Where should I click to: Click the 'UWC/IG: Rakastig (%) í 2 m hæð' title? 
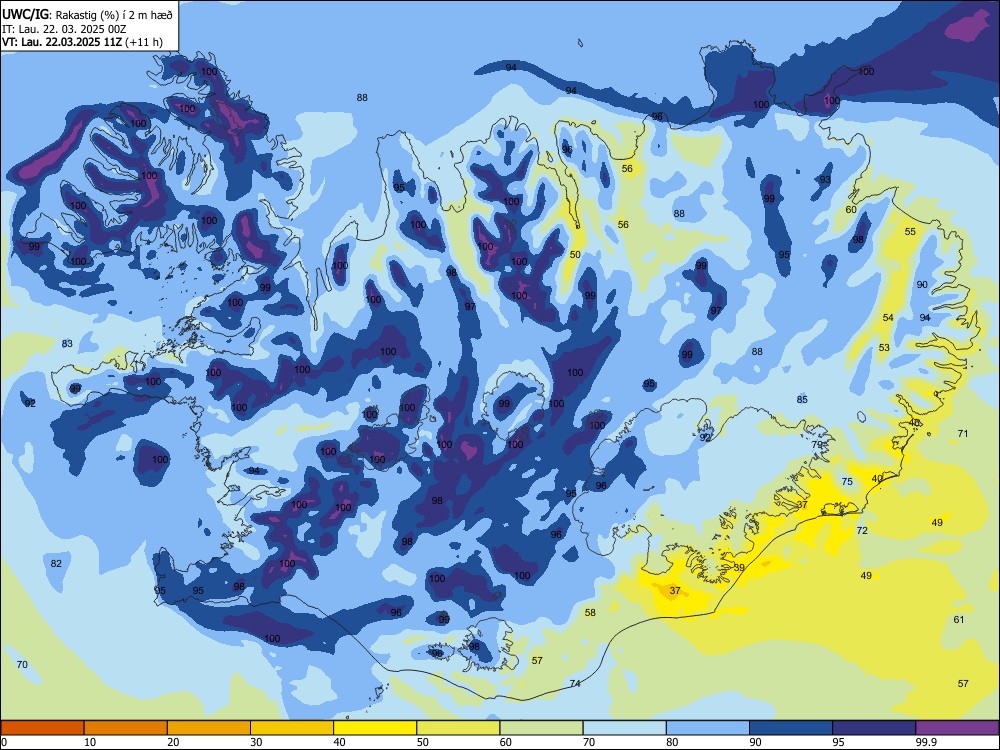tap(87, 15)
